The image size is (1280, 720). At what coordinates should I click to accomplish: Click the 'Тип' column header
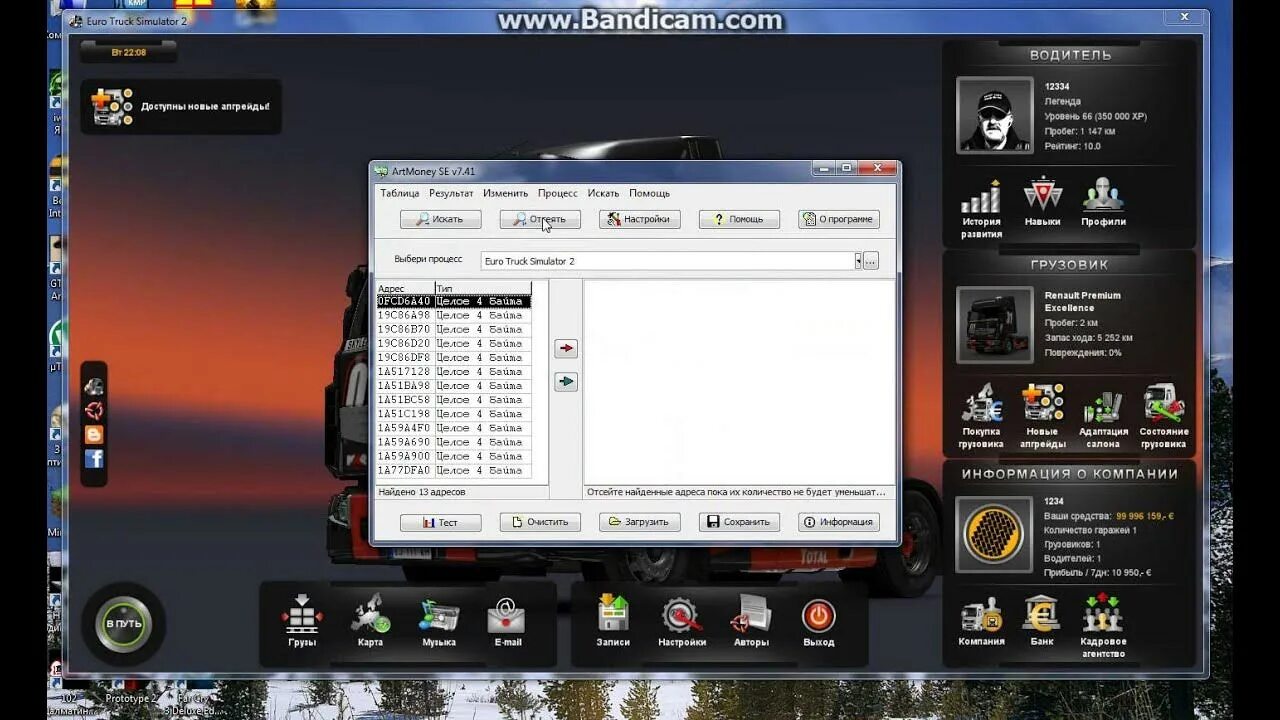click(483, 288)
